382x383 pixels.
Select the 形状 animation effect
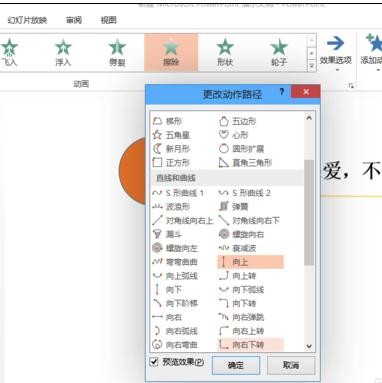[225, 52]
